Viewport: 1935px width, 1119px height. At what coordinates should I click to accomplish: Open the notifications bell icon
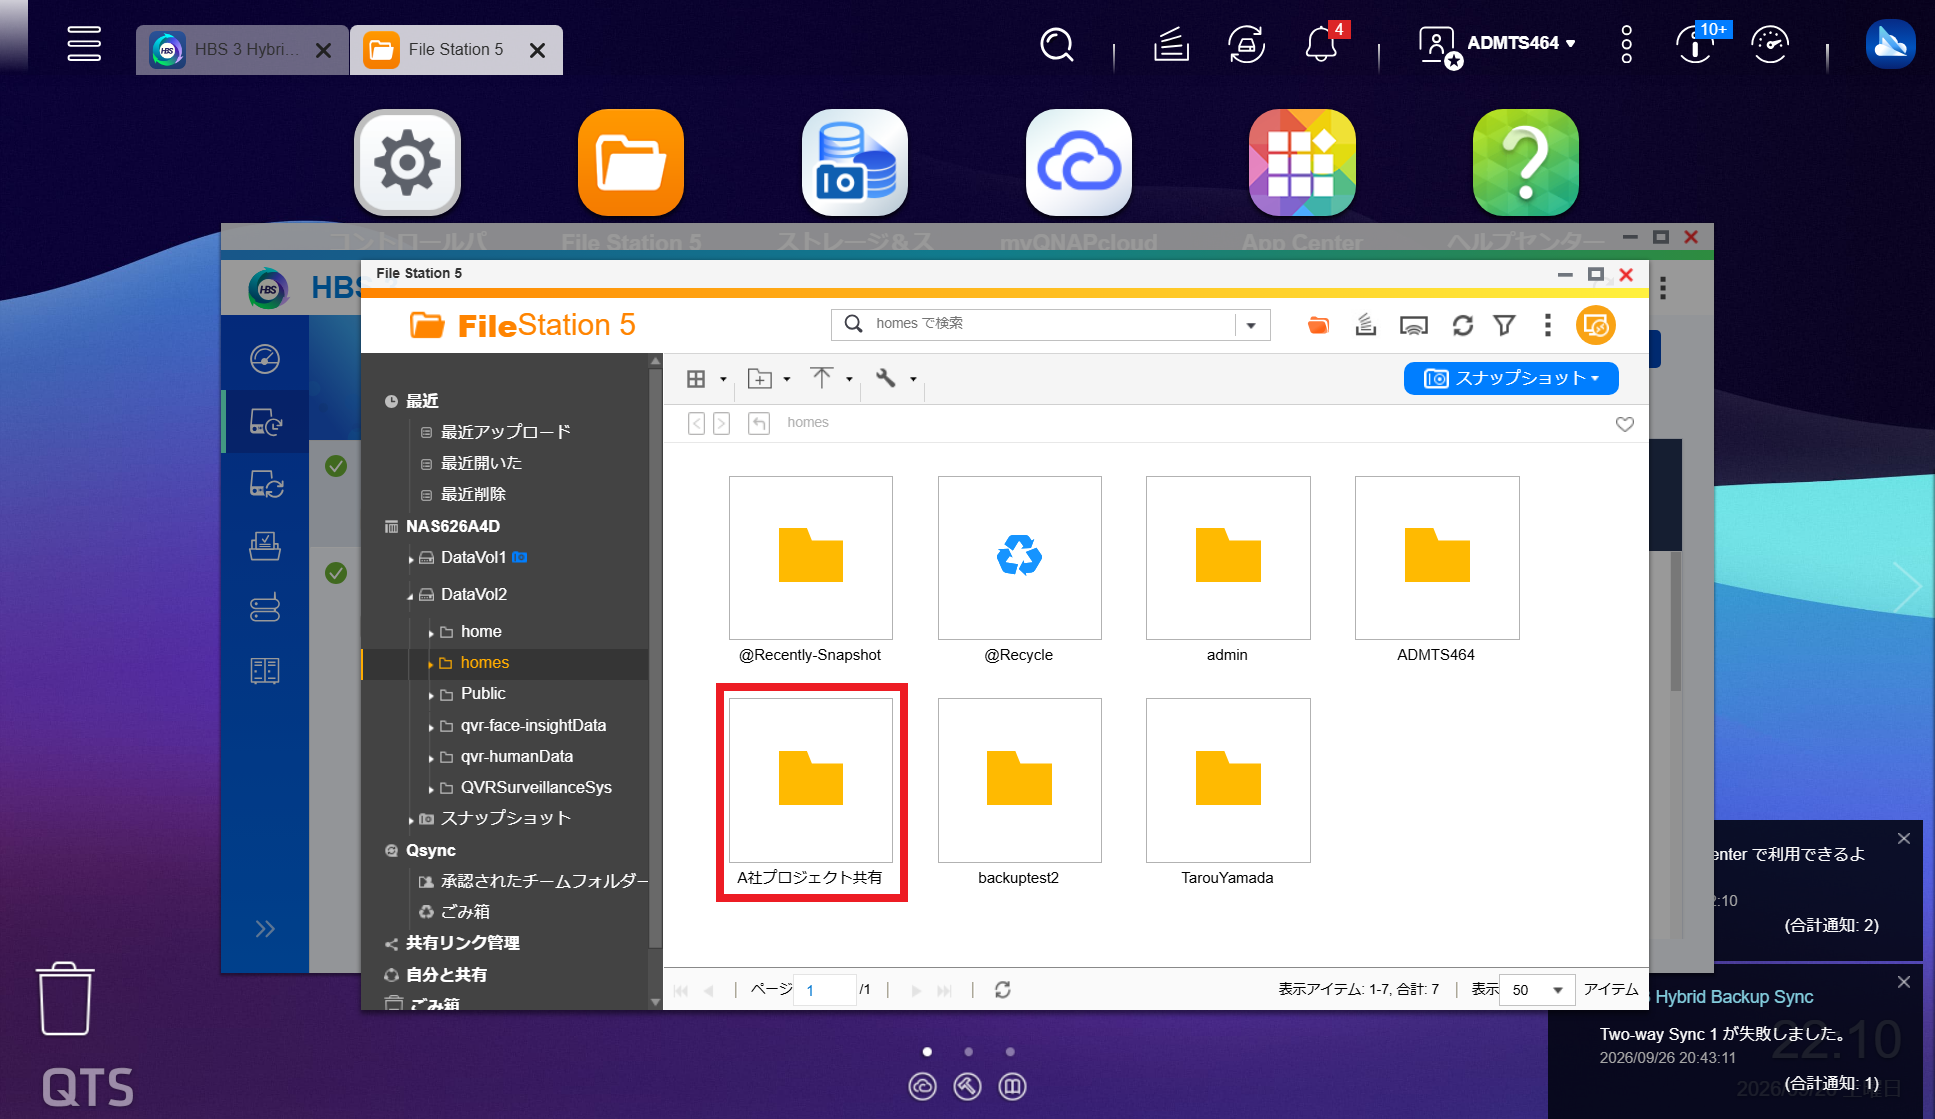[1321, 45]
